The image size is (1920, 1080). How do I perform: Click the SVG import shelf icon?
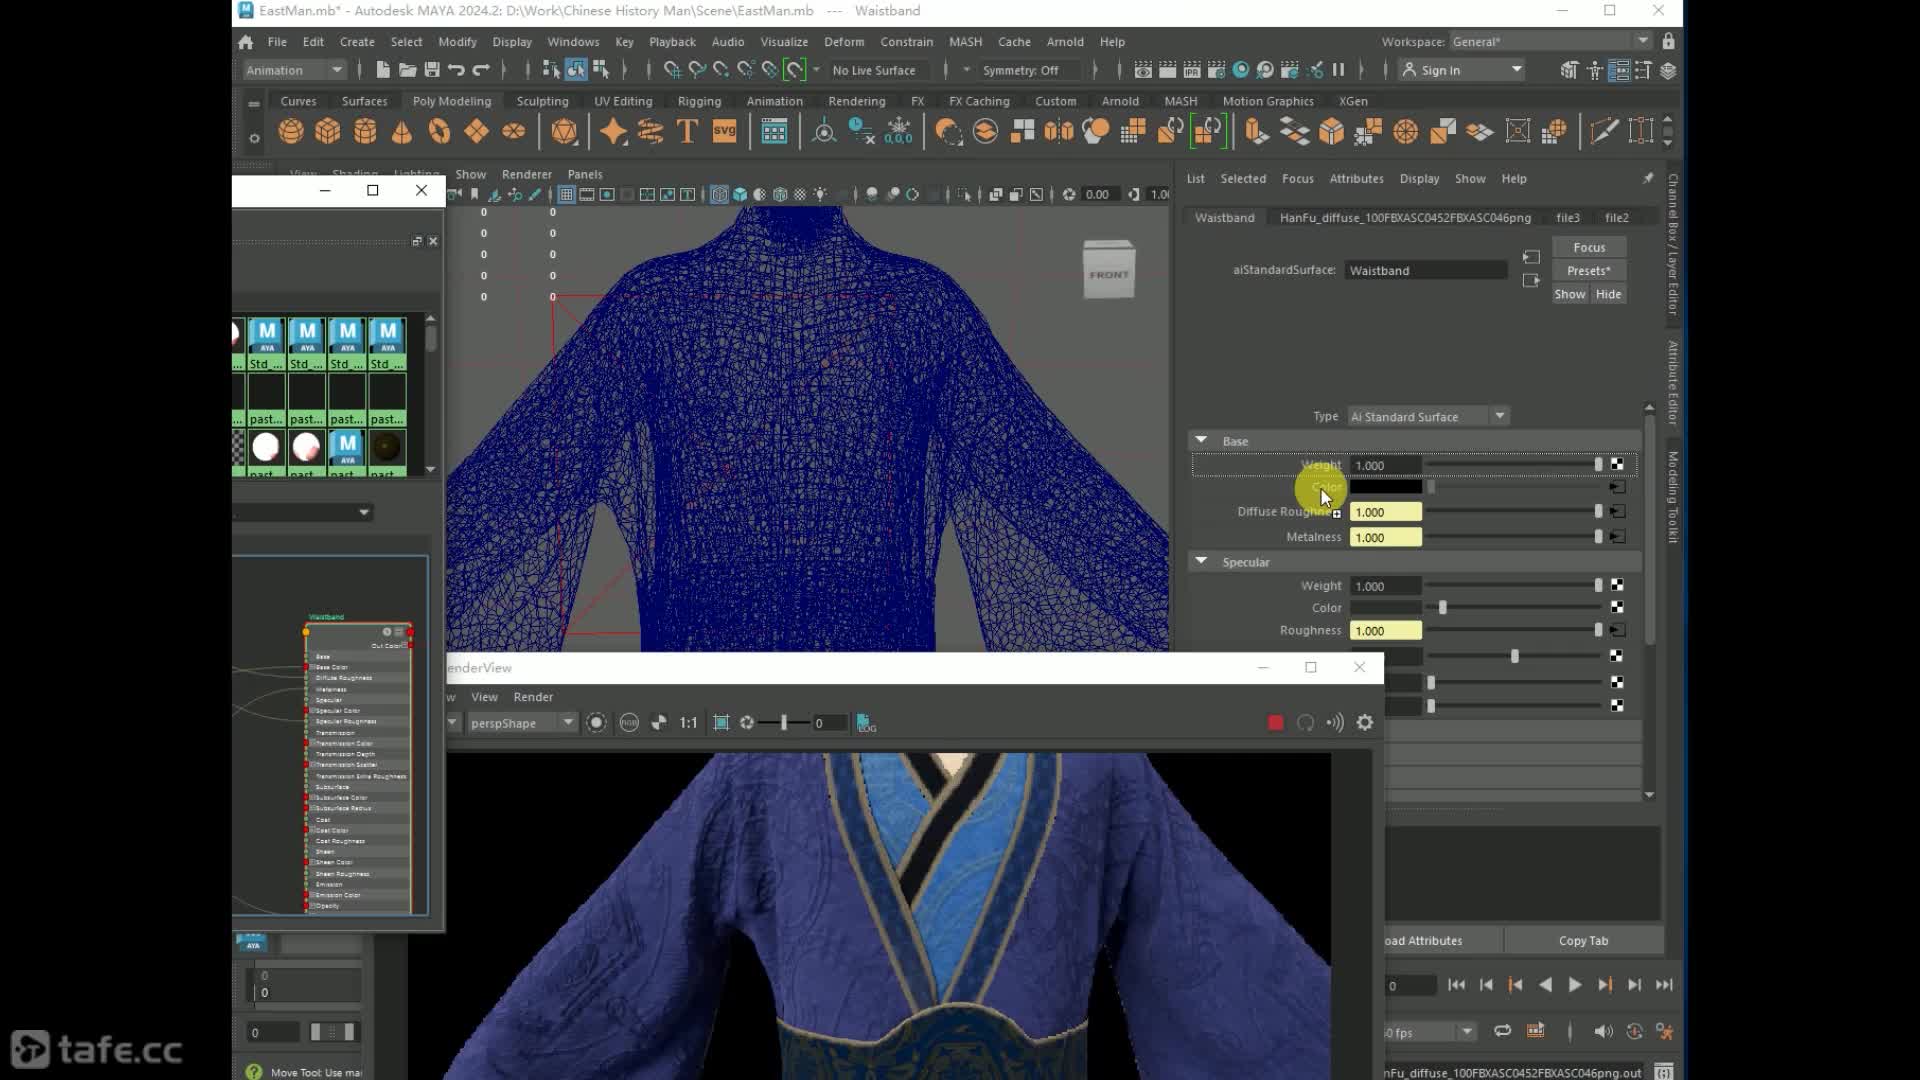pos(724,131)
